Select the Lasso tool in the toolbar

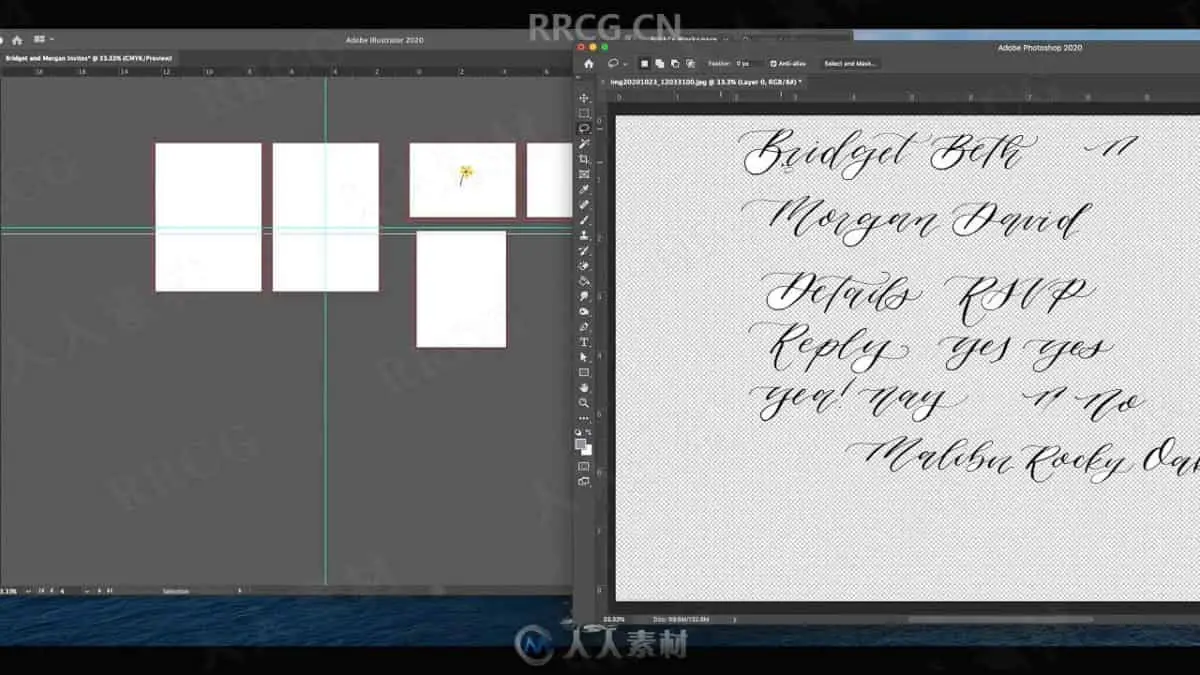coord(584,128)
